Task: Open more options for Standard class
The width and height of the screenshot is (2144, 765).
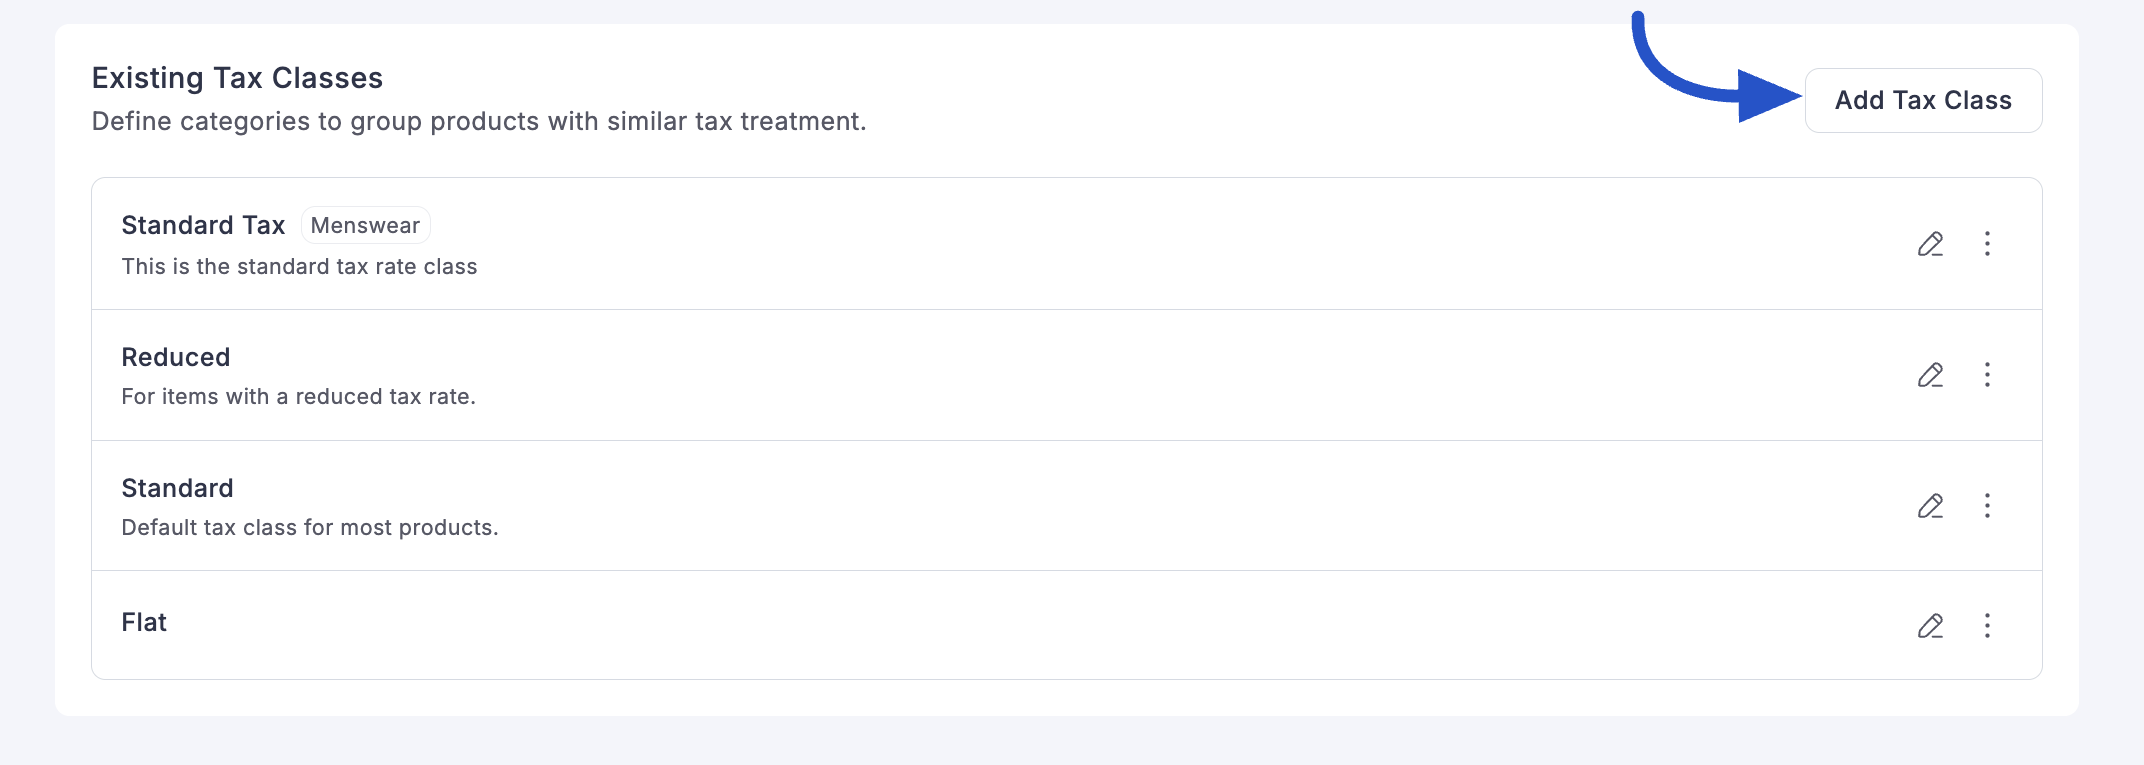Action: coord(1987,506)
